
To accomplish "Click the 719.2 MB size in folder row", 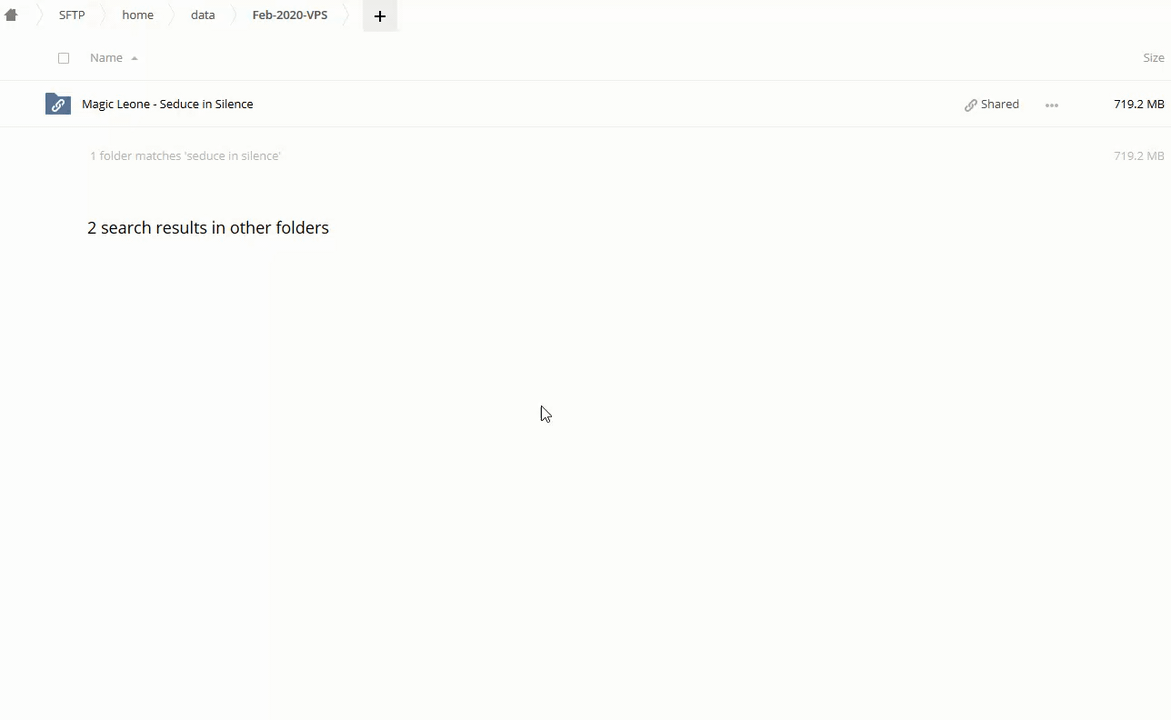I will [1138, 104].
